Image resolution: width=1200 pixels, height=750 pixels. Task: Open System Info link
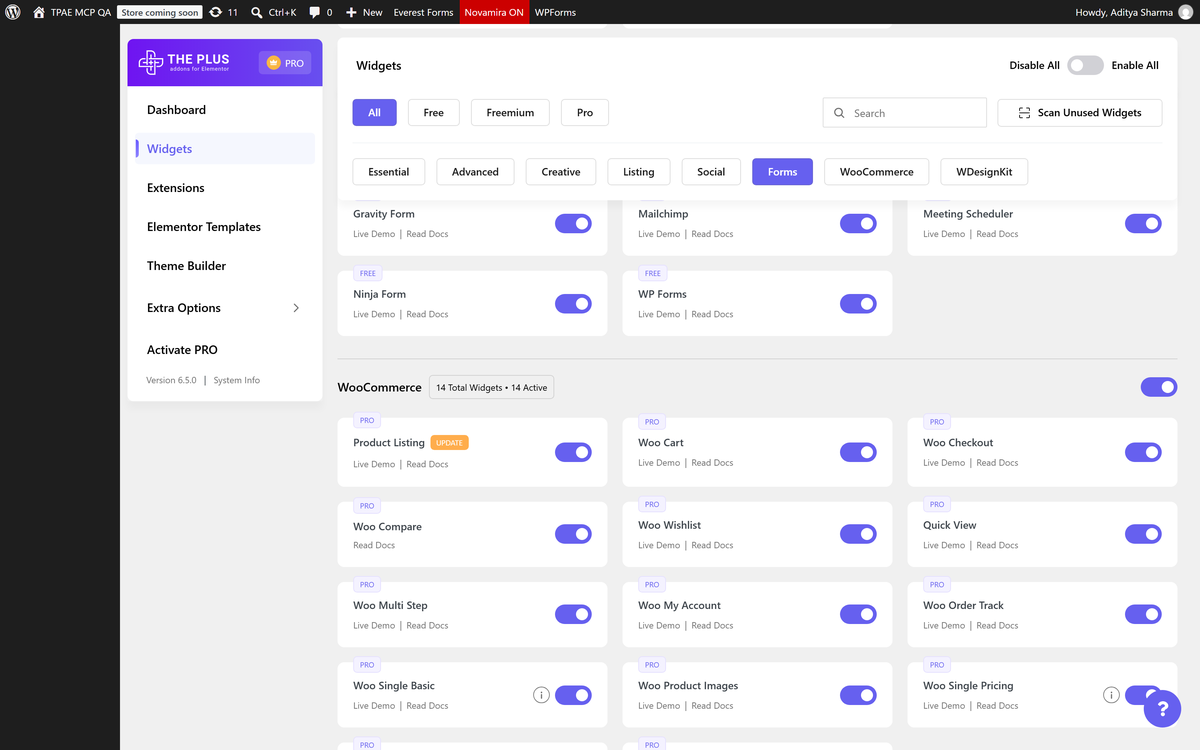point(237,381)
